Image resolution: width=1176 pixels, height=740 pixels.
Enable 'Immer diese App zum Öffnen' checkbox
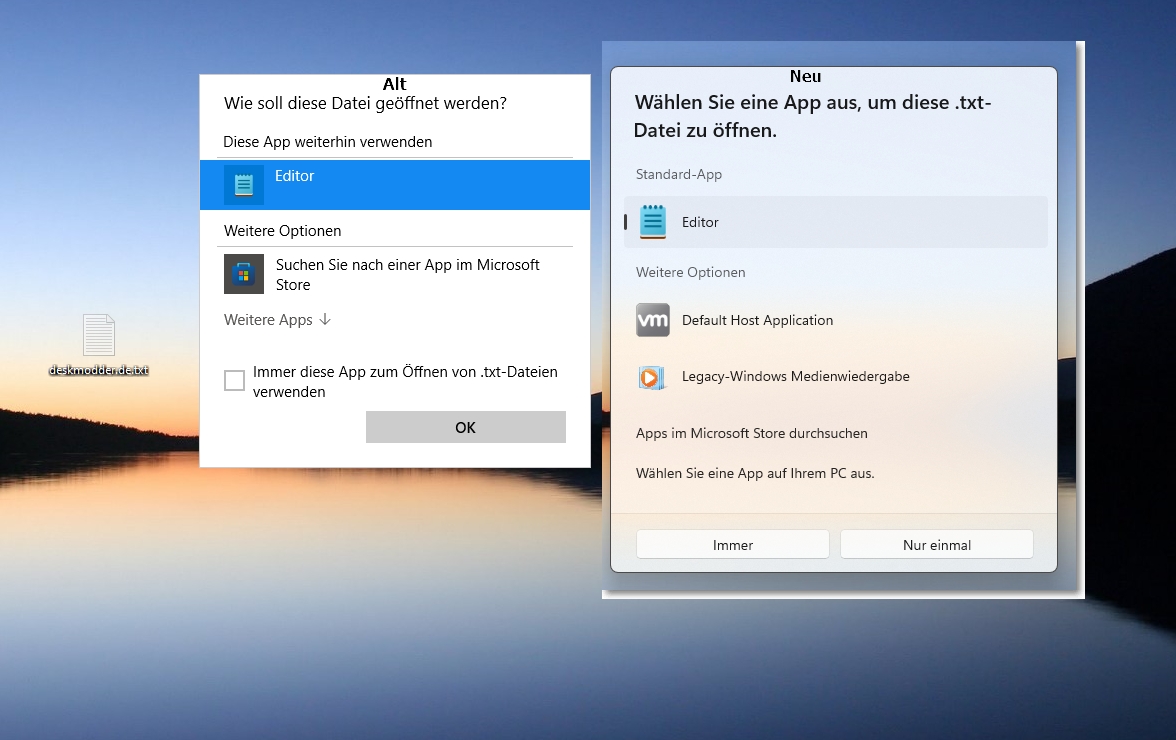(x=234, y=381)
